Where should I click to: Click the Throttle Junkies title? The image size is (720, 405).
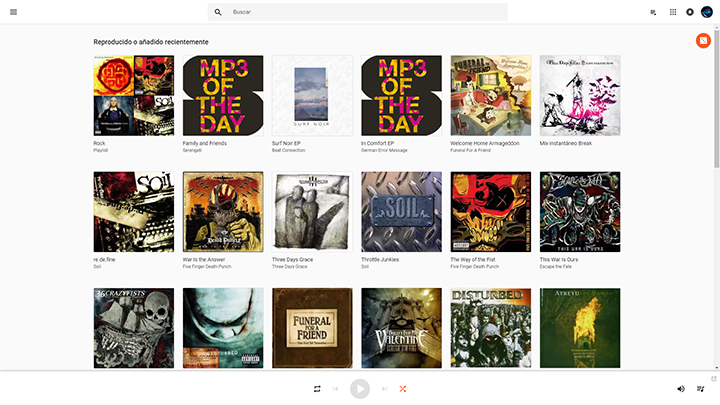click(x=380, y=259)
